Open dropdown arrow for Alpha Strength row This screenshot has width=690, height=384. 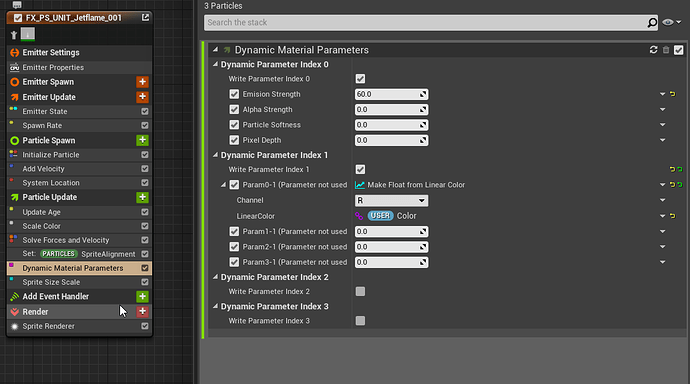(662, 110)
